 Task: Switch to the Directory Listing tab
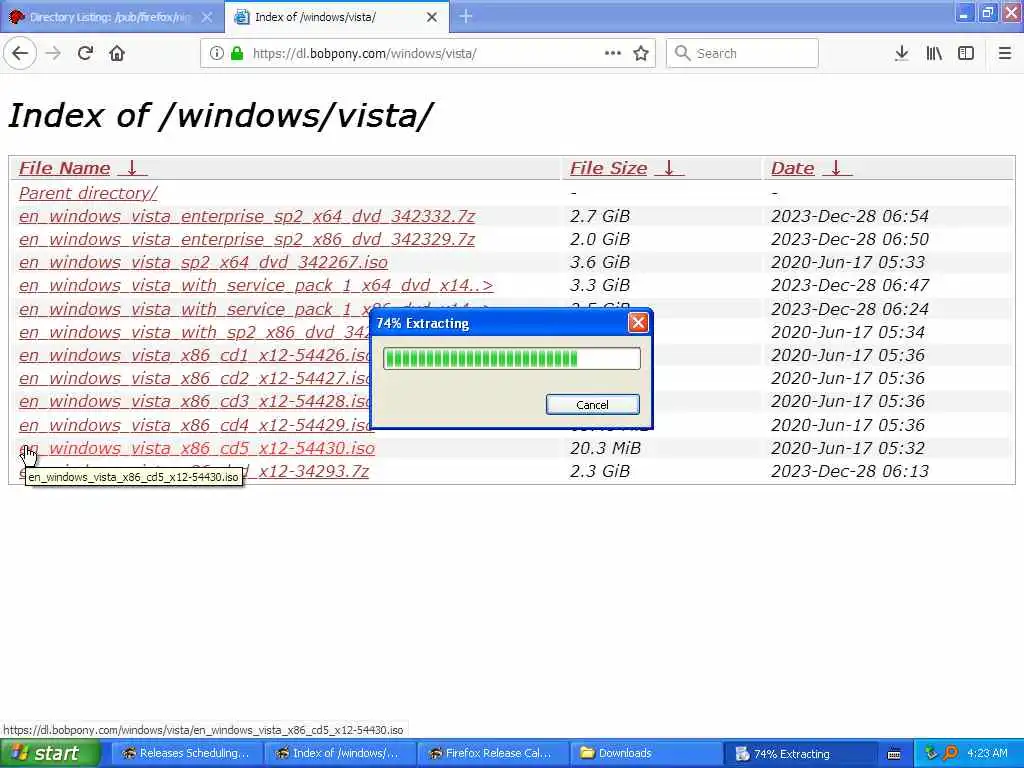pyautogui.click(x=112, y=17)
